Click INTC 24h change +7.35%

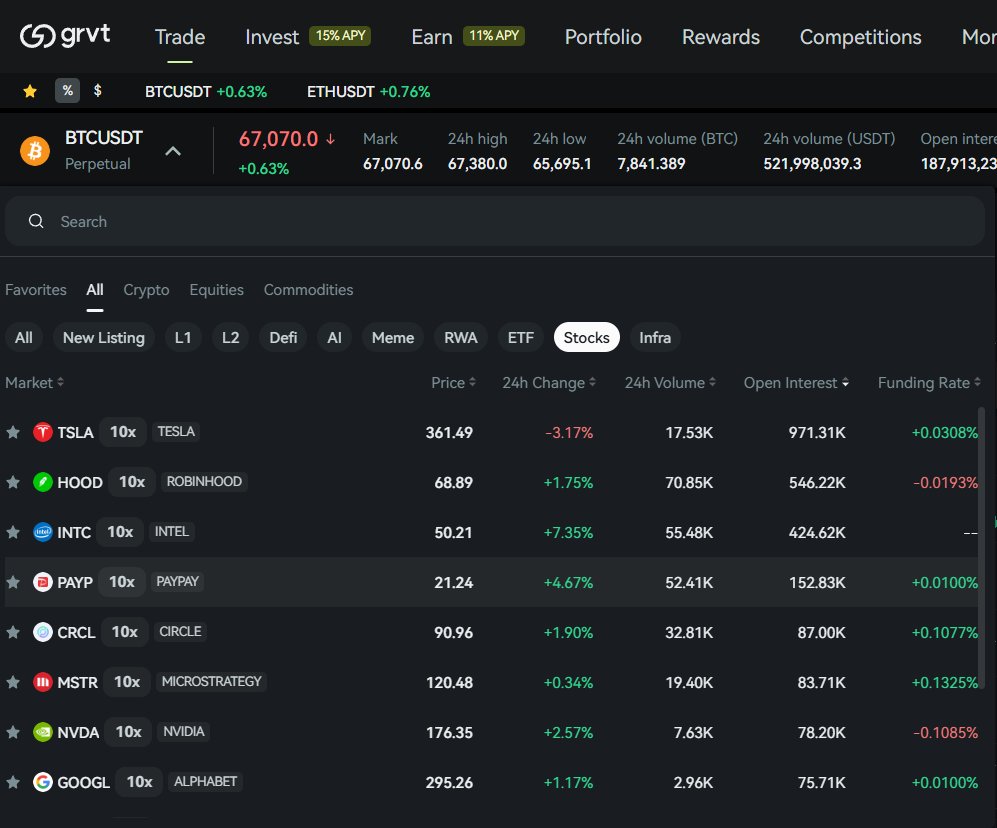(x=568, y=532)
